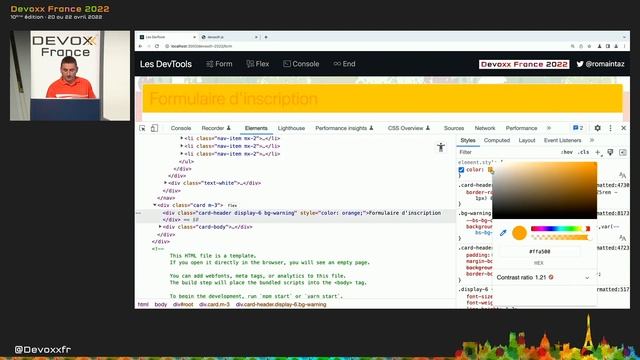
Task: Click the small orange swatch next to color
Action: pyautogui.click(x=490, y=170)
